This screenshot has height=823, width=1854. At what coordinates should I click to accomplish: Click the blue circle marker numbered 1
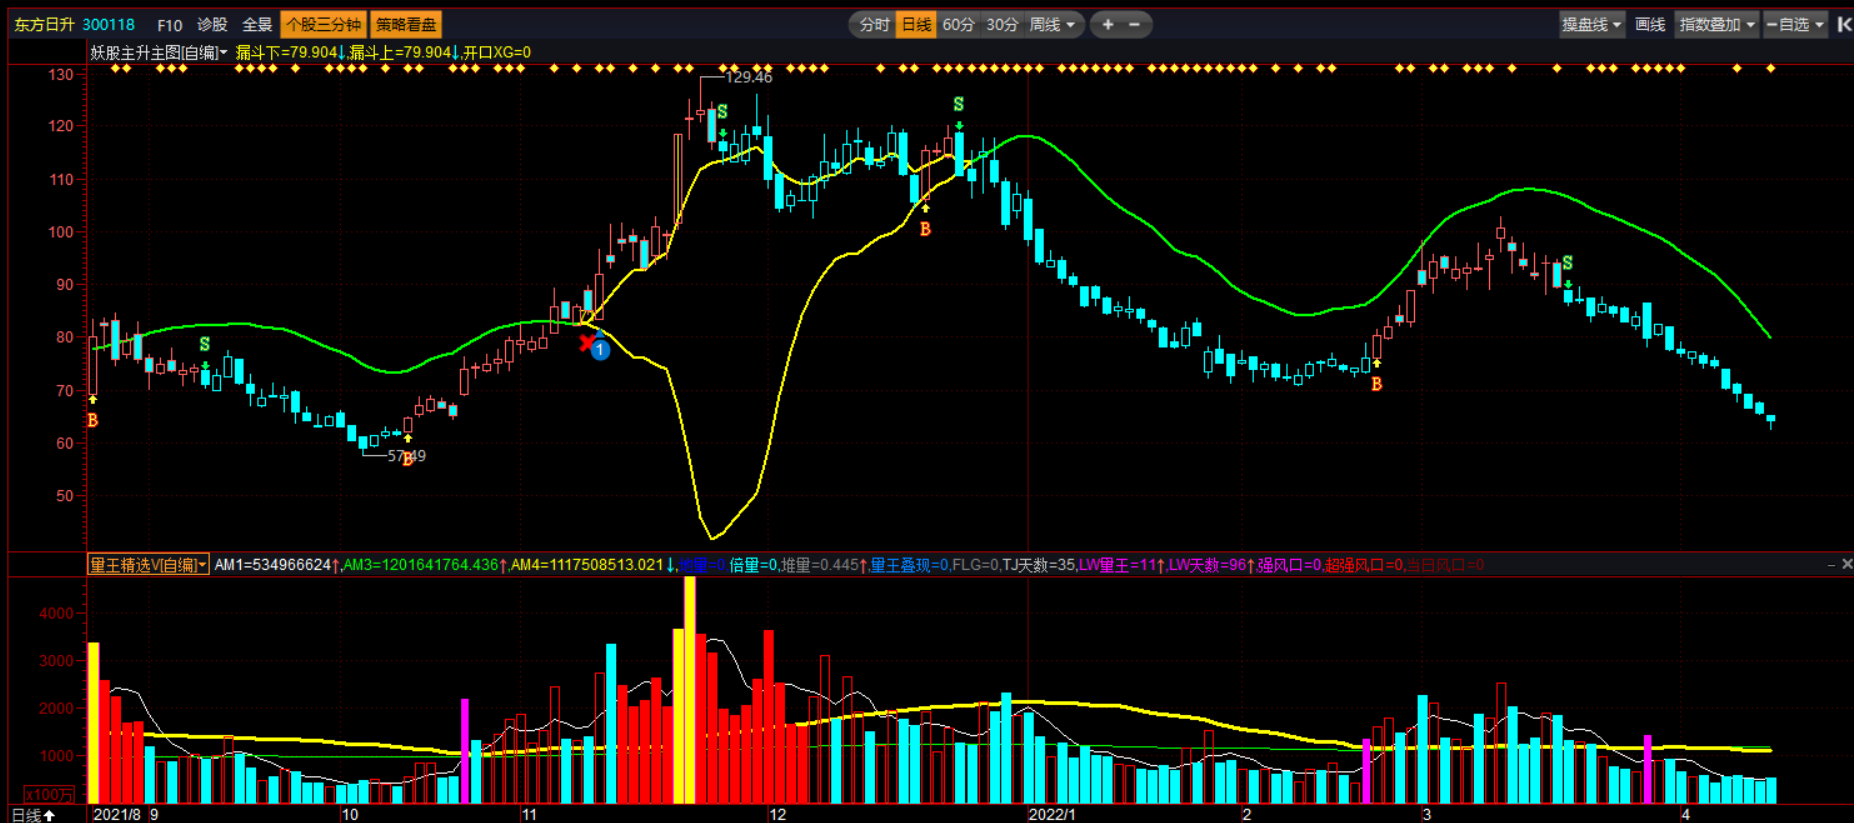(600, 350)
